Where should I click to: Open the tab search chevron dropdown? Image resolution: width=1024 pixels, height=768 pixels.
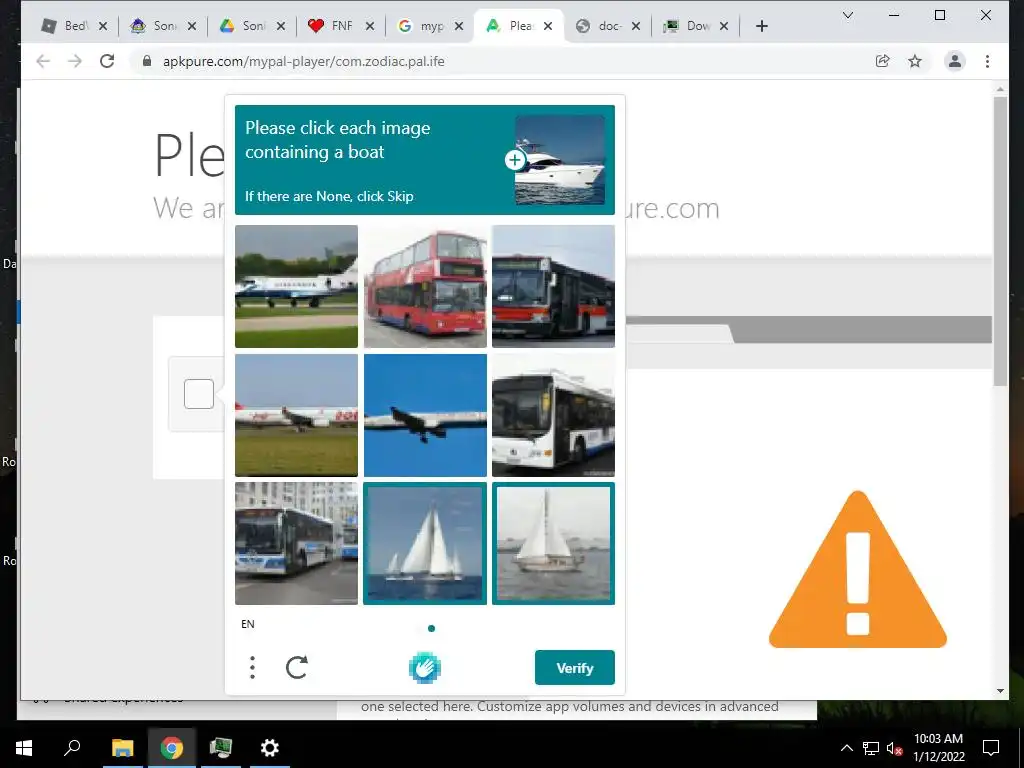pyautogui.click(x=848, y=15)
